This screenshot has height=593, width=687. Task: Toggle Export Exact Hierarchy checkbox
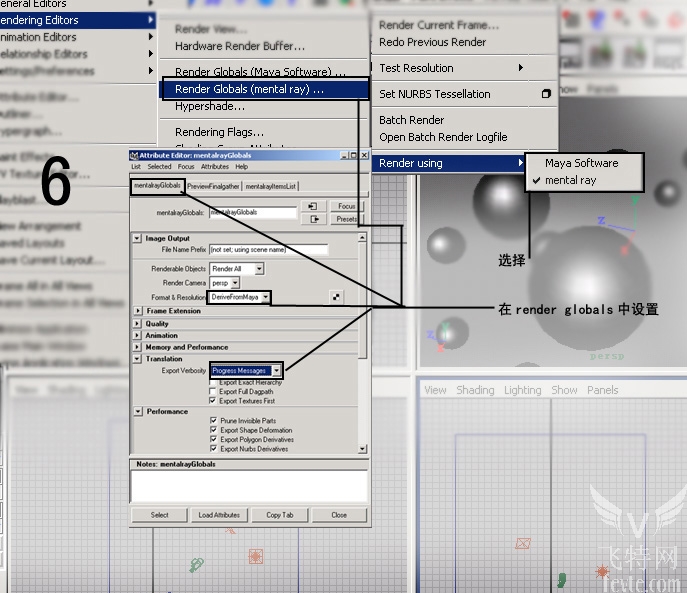[x=213, y=383]
